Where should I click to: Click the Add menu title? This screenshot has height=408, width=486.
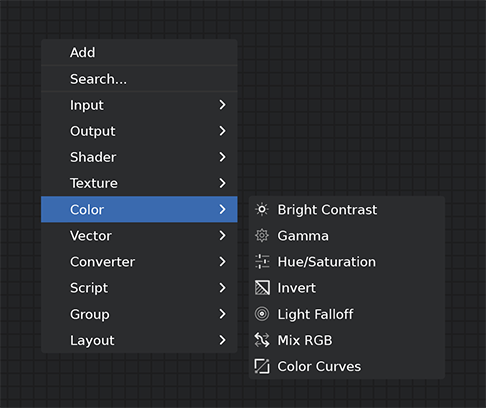[83, 52]
